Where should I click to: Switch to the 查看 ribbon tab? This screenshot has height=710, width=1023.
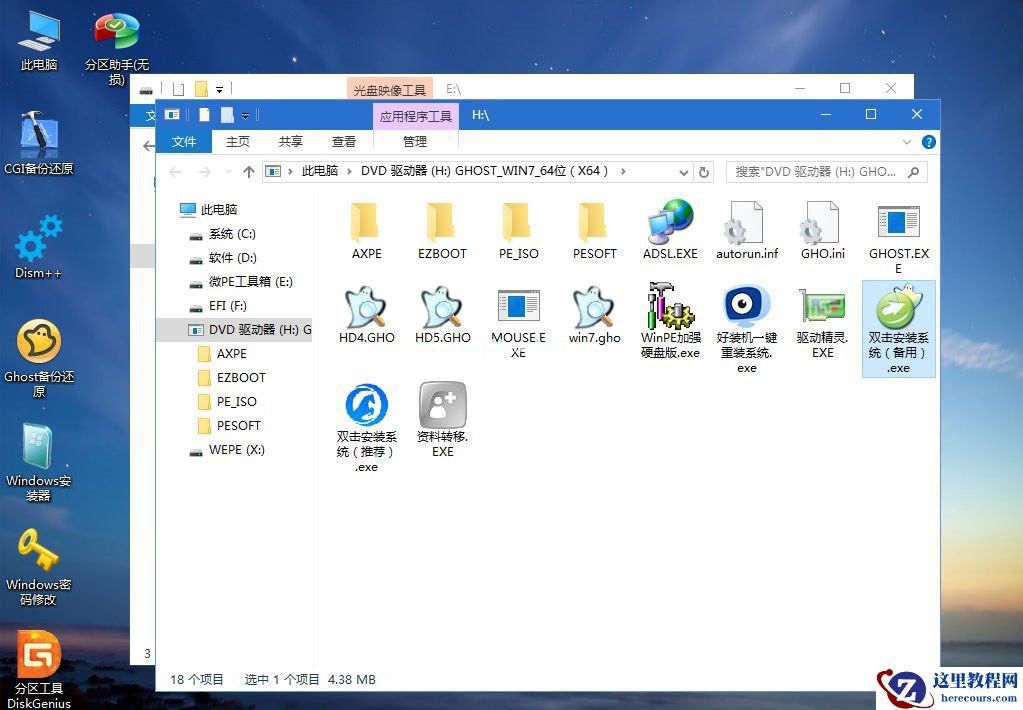(x=343, y=141)
